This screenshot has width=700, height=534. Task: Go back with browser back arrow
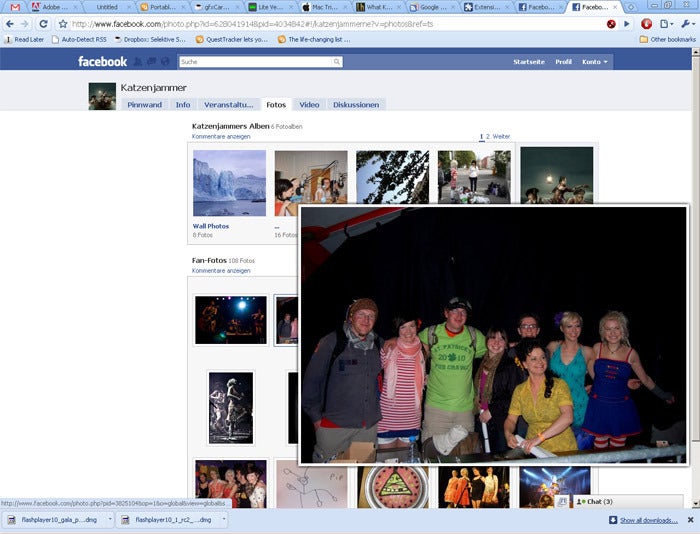[x=10, y=24]
